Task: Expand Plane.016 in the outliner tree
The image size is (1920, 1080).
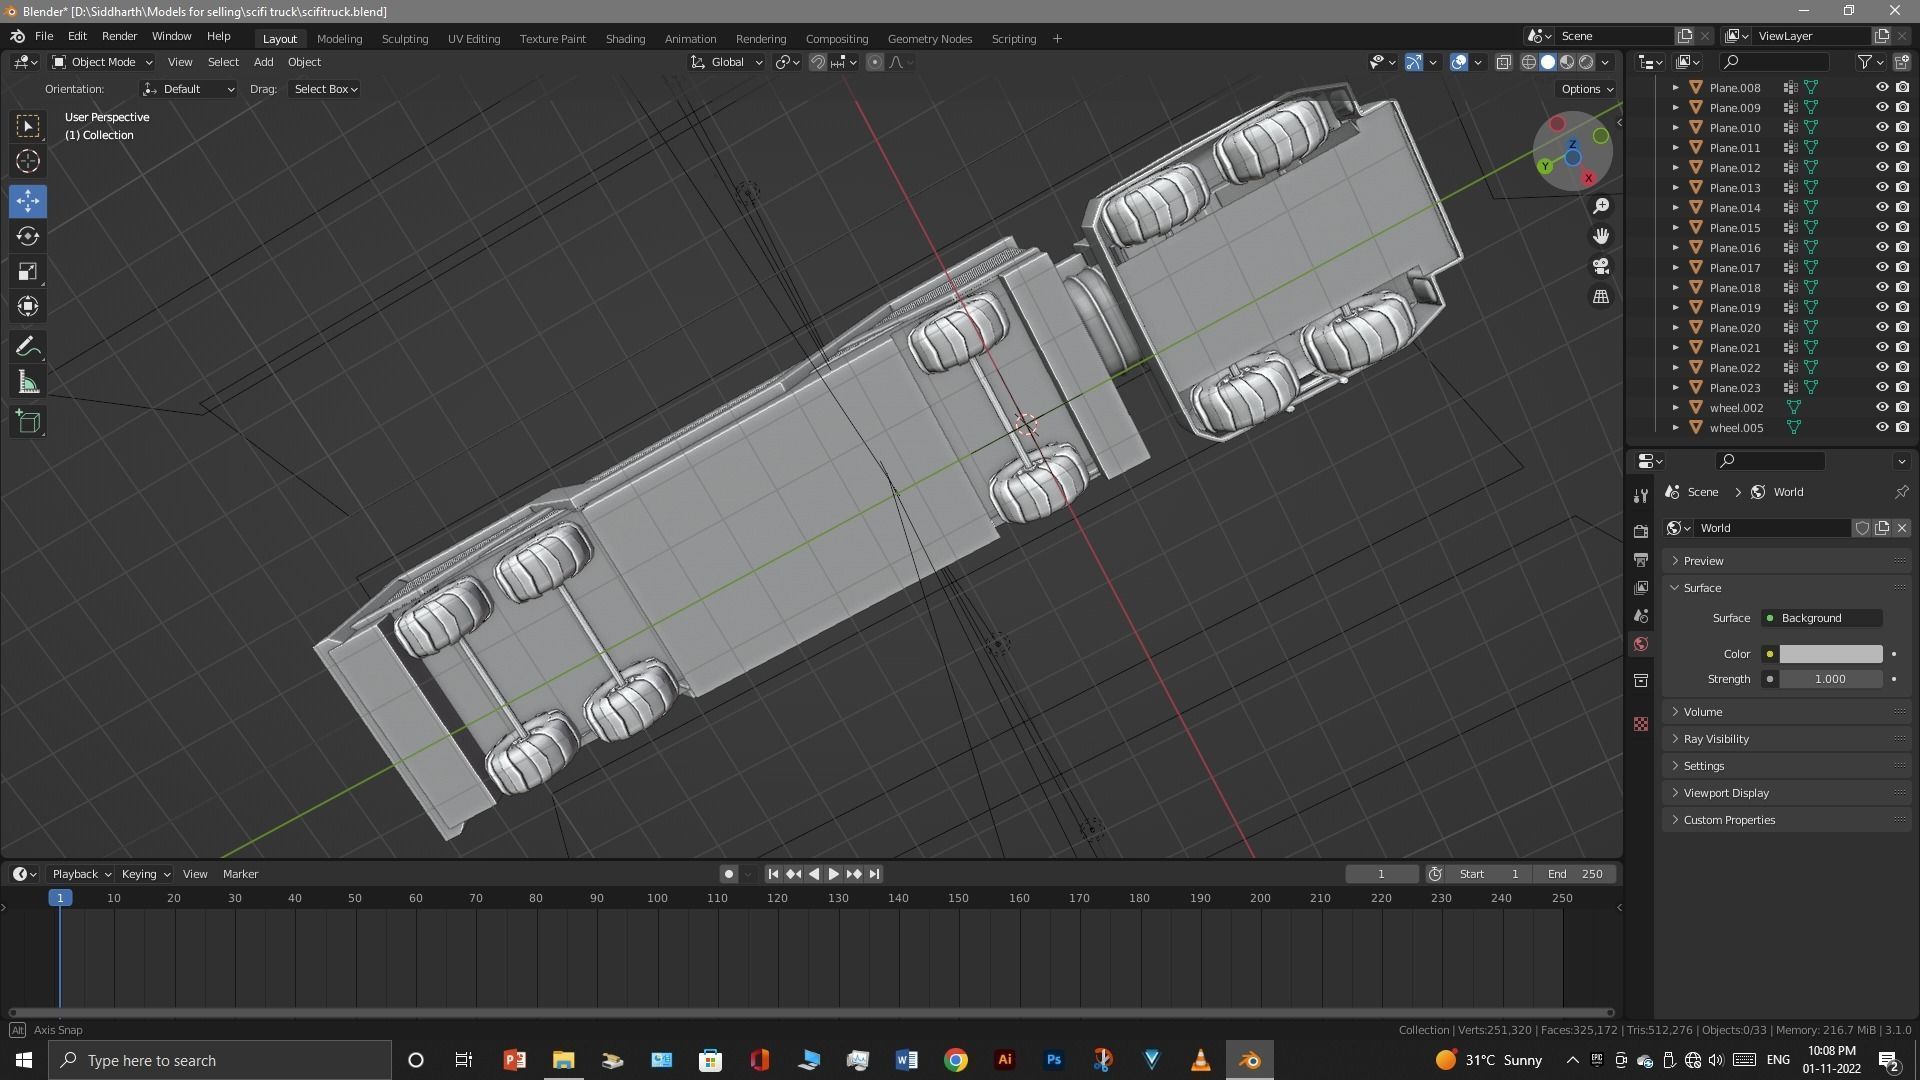Action: 1676,247
